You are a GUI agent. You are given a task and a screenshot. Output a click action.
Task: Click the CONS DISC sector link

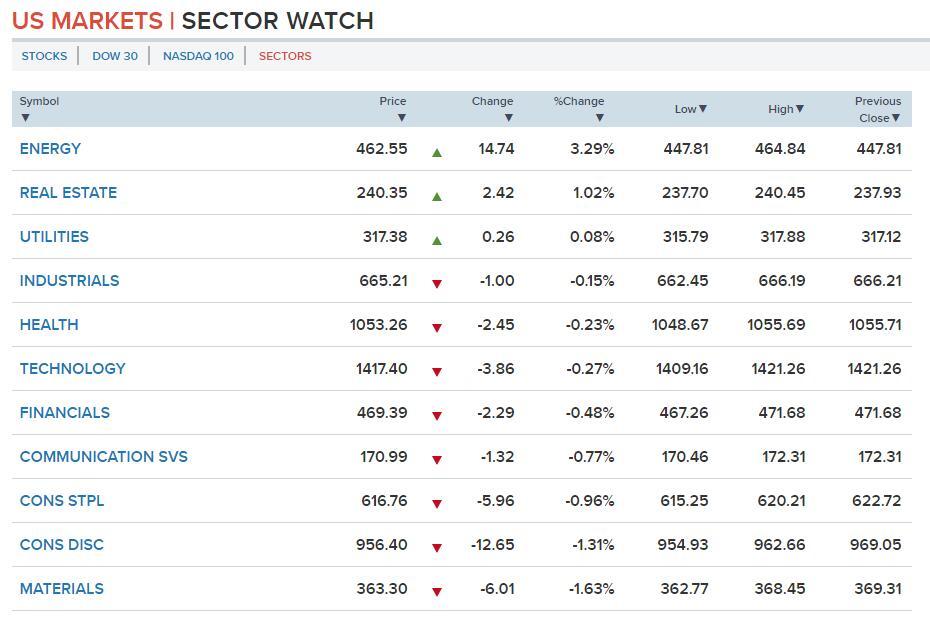point(62,545)
